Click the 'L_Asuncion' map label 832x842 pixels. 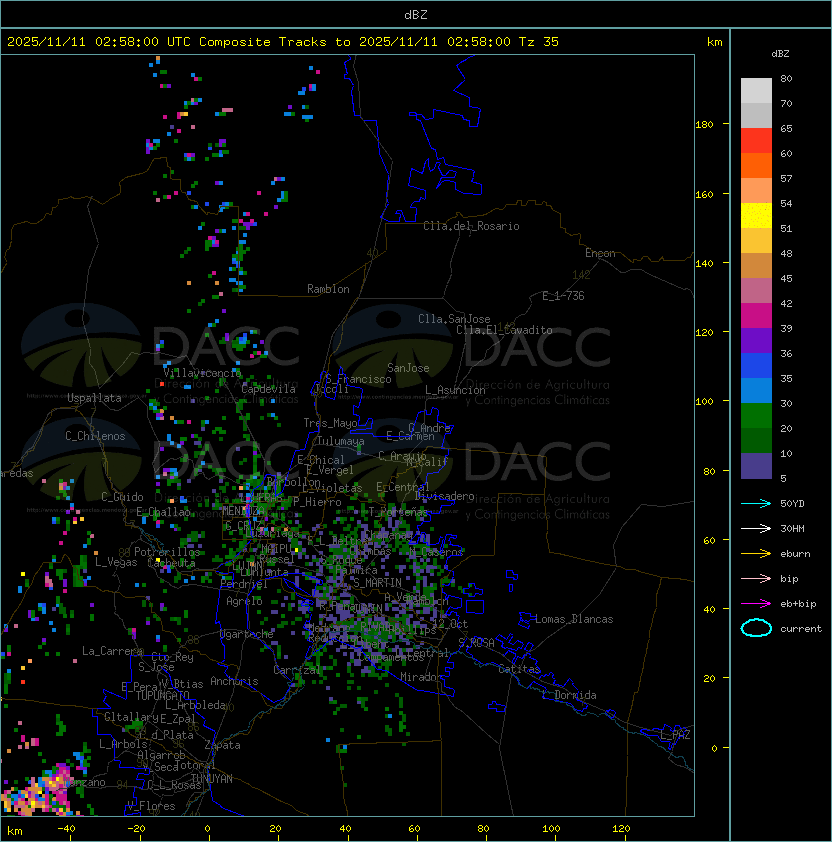pyautogui.click(x=455, y=390)
